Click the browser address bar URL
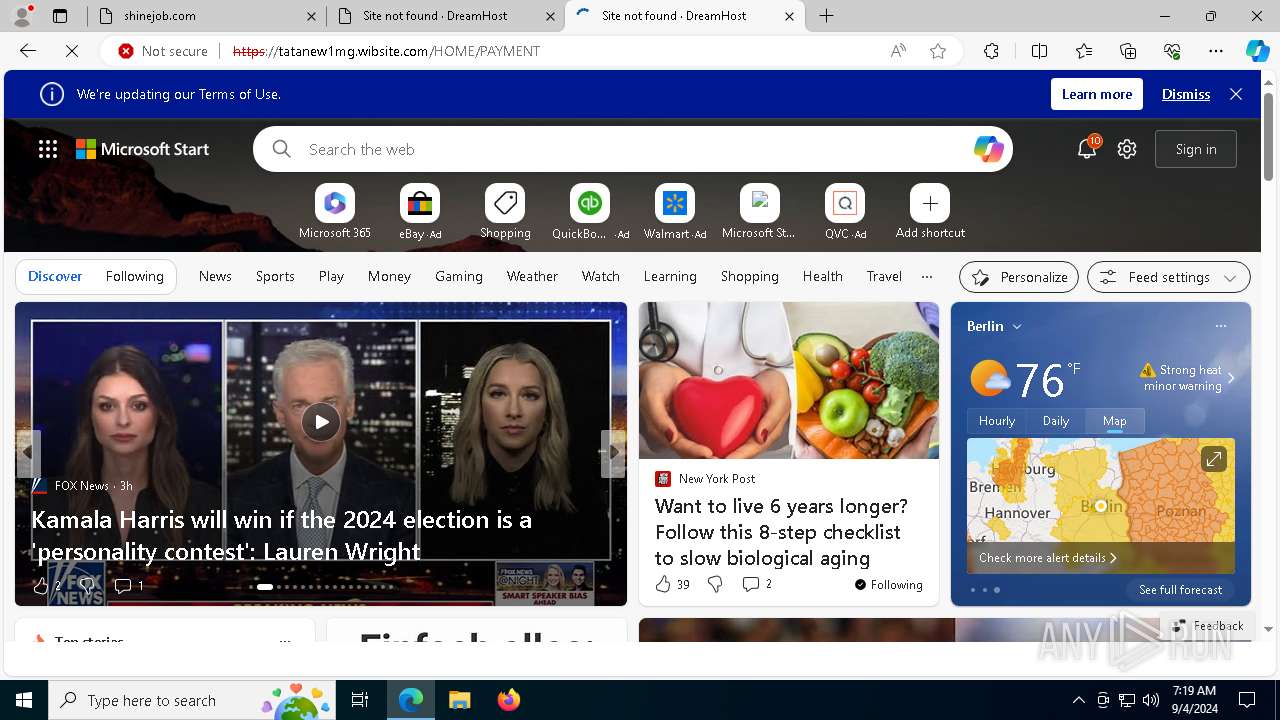The width and height of the screenshot is (1280, 720). [x=386, y=51]
